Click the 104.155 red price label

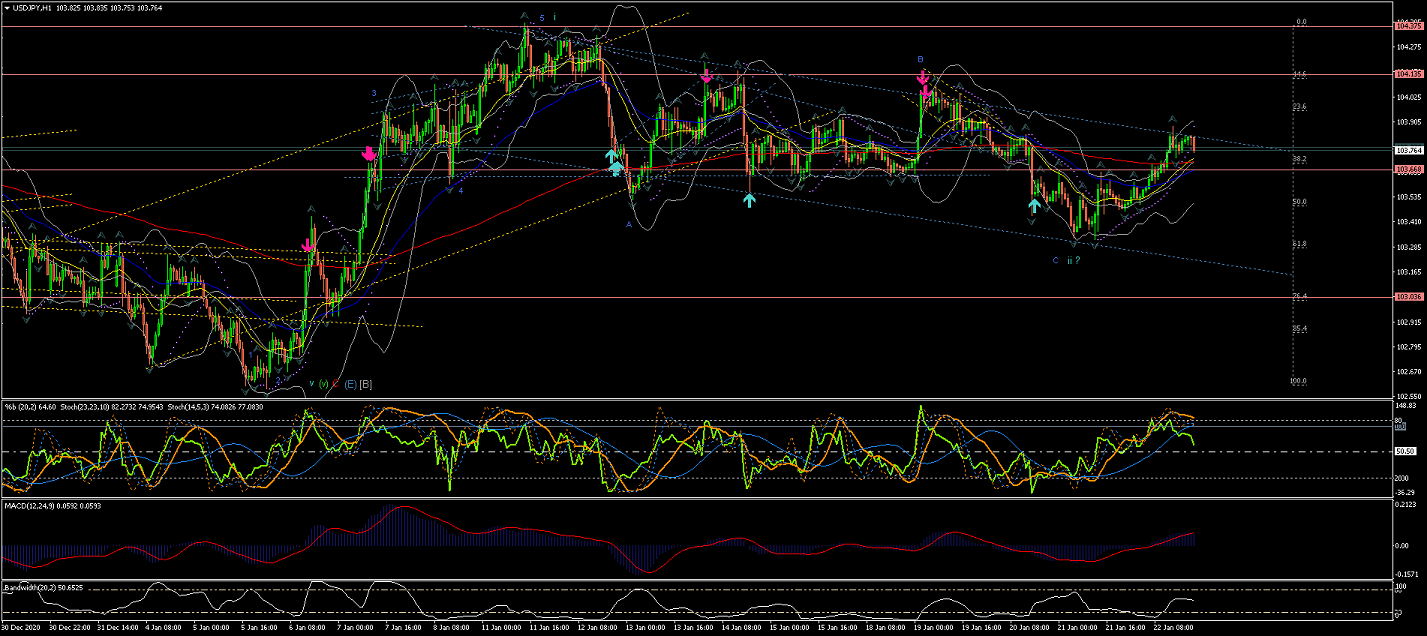[x=1409, y=74]
